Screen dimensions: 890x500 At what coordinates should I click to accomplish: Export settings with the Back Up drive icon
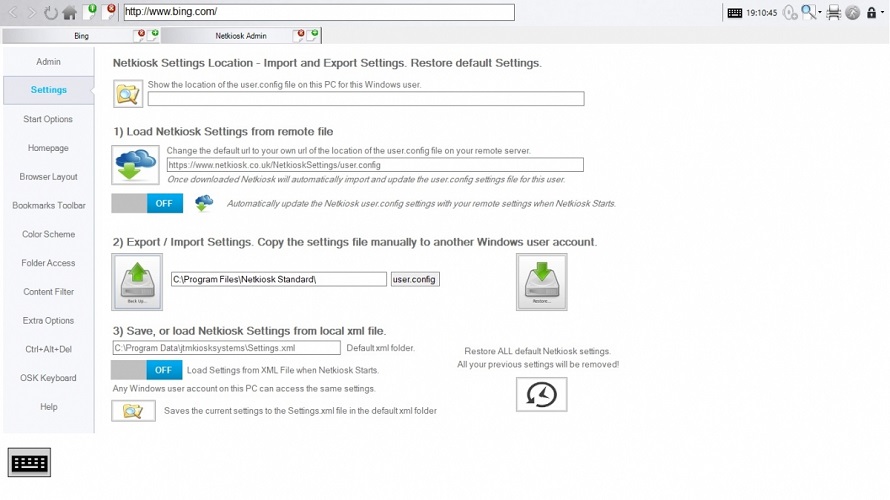pyautogui.click(x=137, y=282)
